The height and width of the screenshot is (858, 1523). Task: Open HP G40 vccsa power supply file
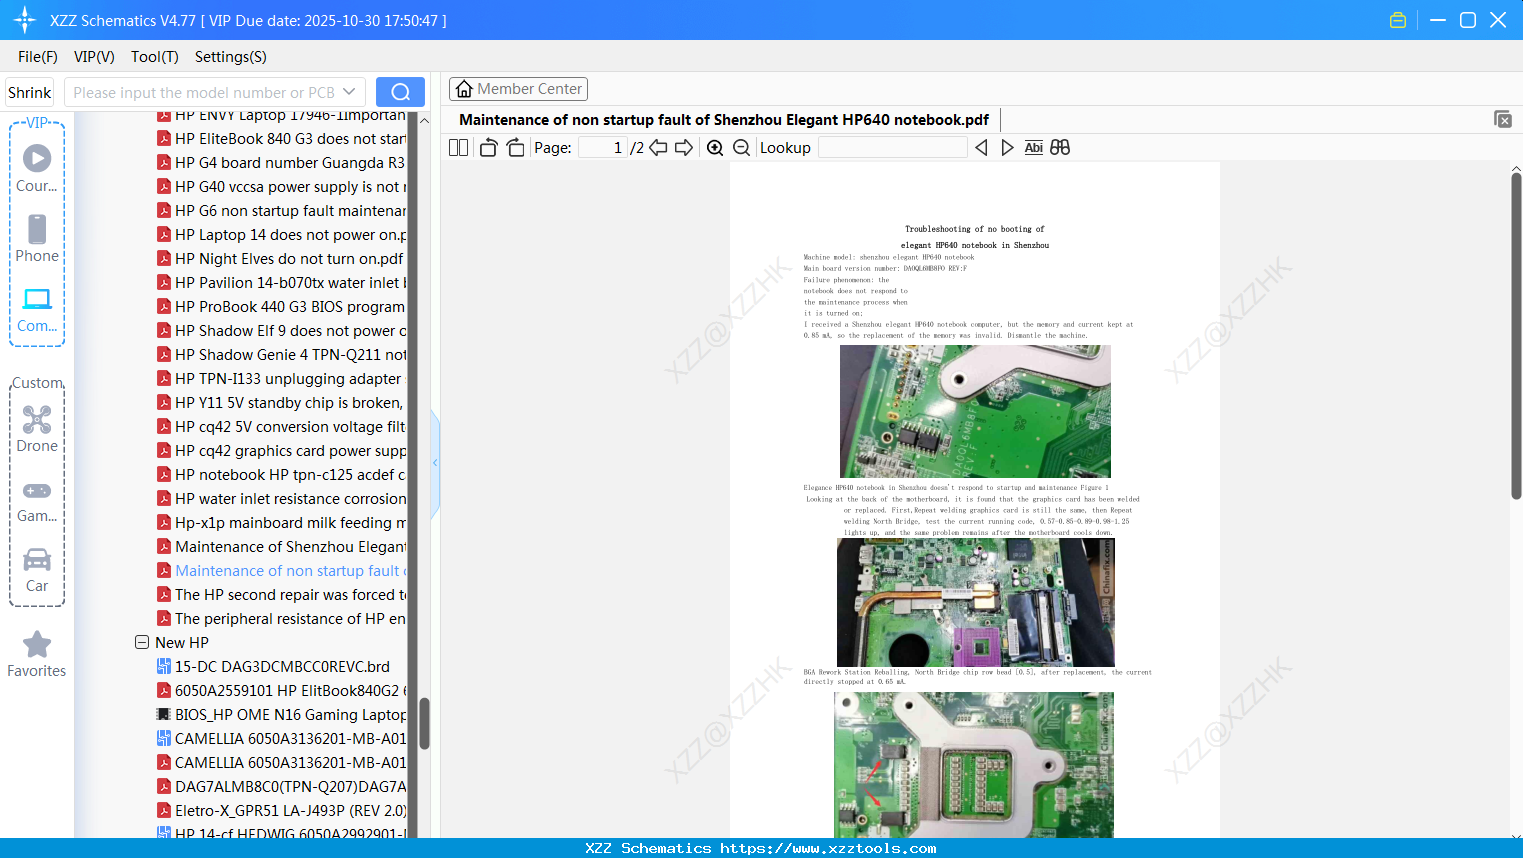pos(281,187)
